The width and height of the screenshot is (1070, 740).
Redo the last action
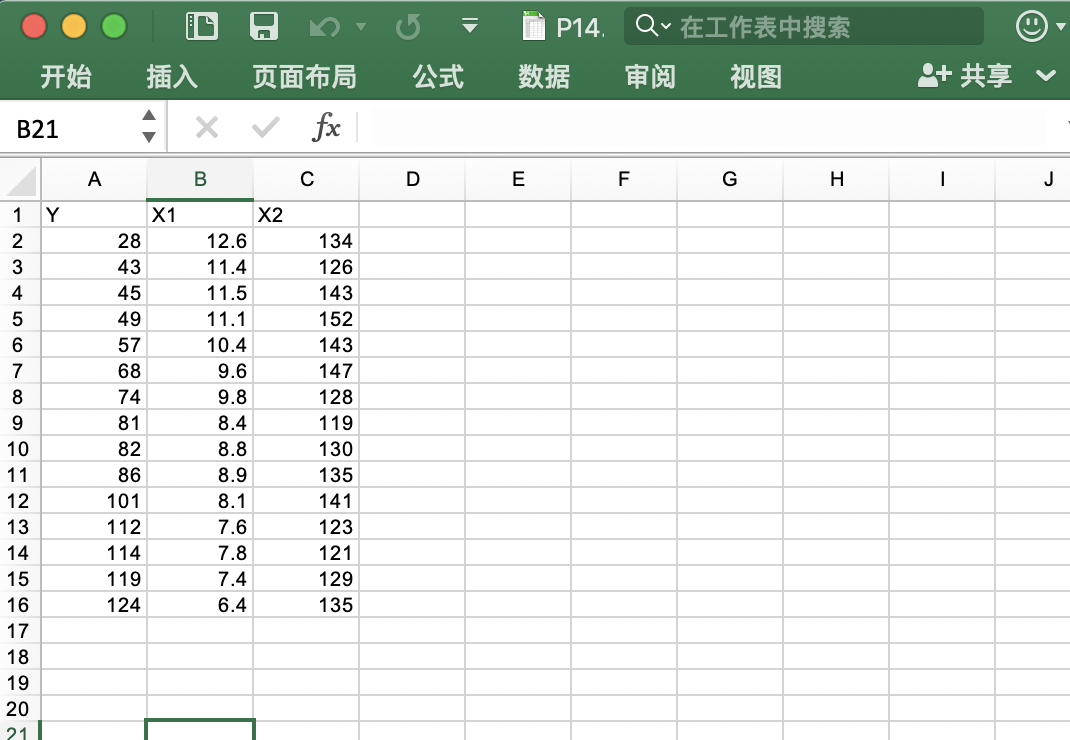pyautogui.click(x=408, y=27)
